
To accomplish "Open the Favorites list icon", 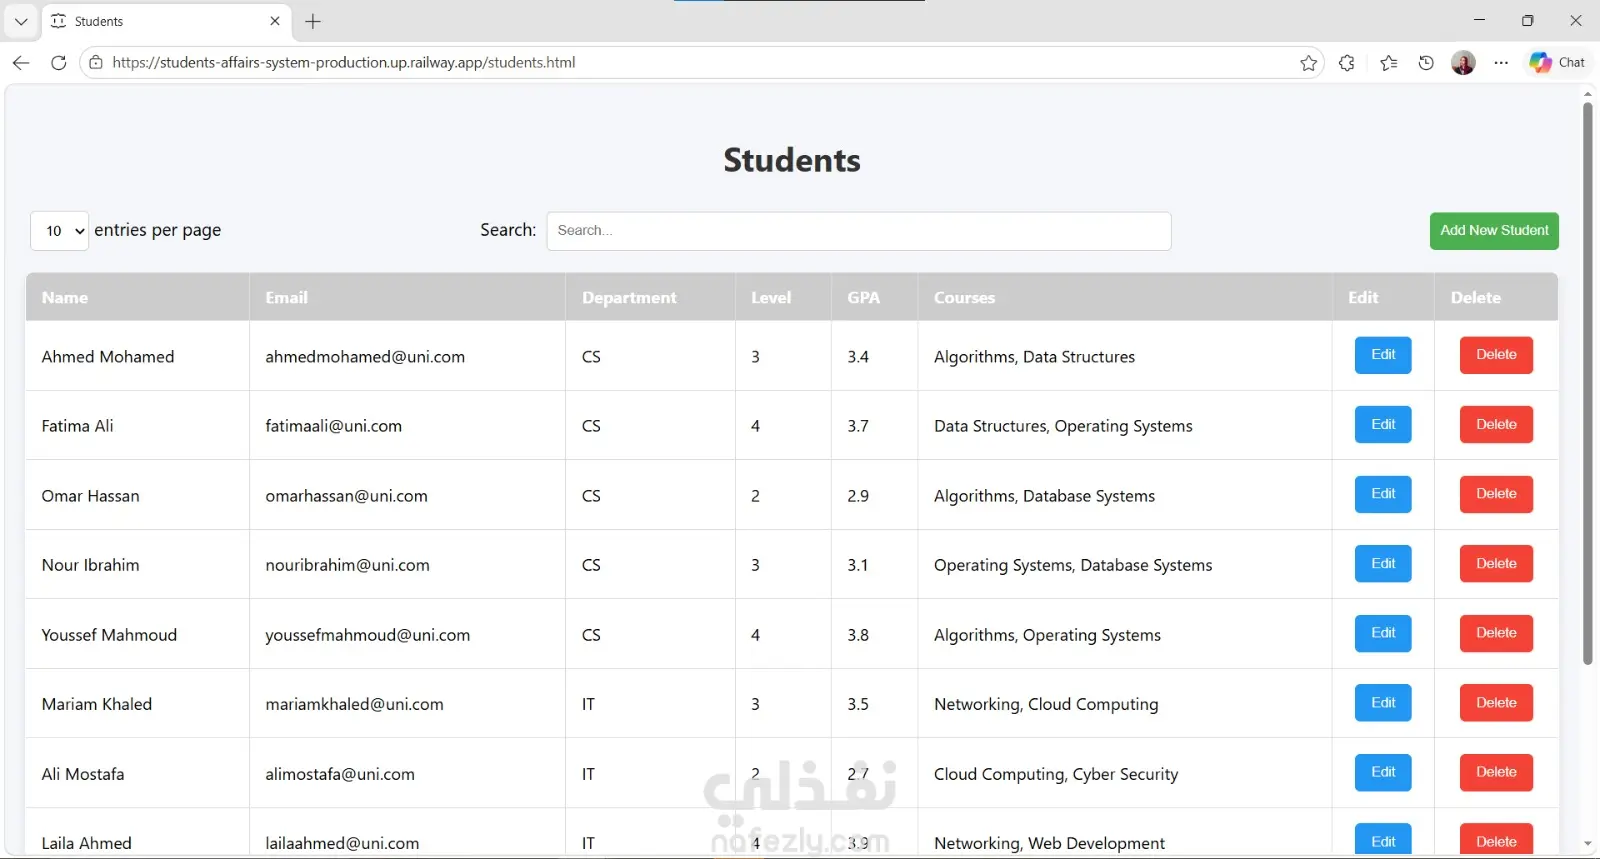I will (x=1389, y=63).
